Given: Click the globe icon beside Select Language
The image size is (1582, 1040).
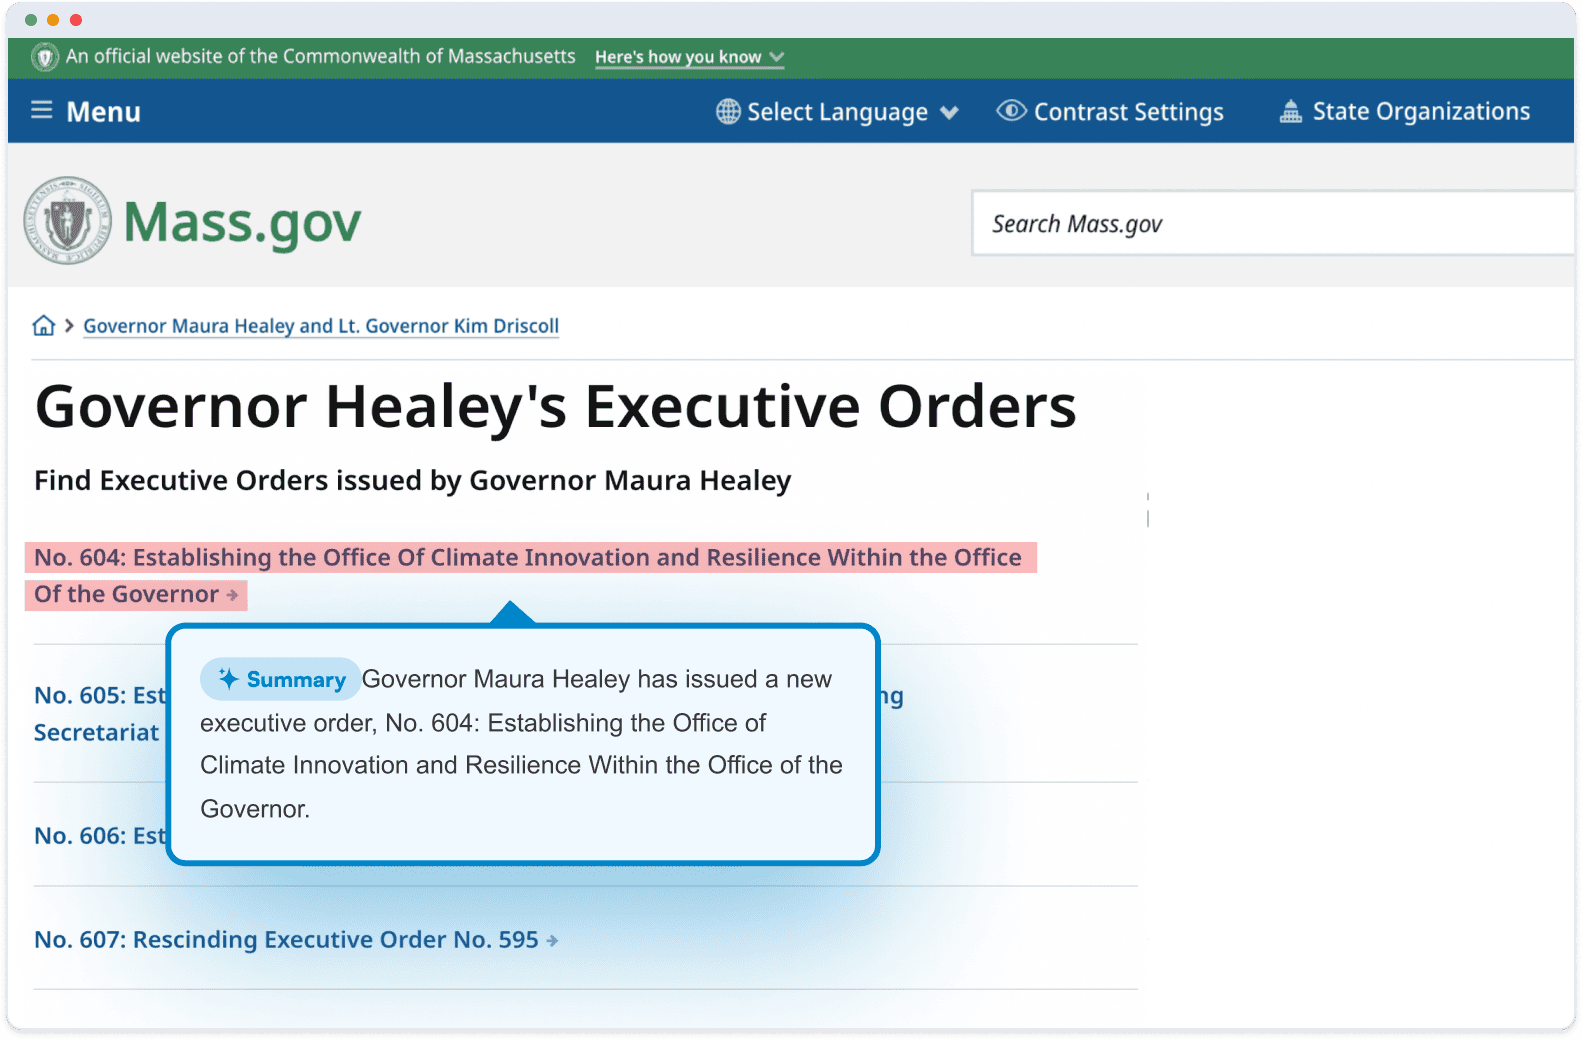Looking at the screenshot, I should point(728,111).
